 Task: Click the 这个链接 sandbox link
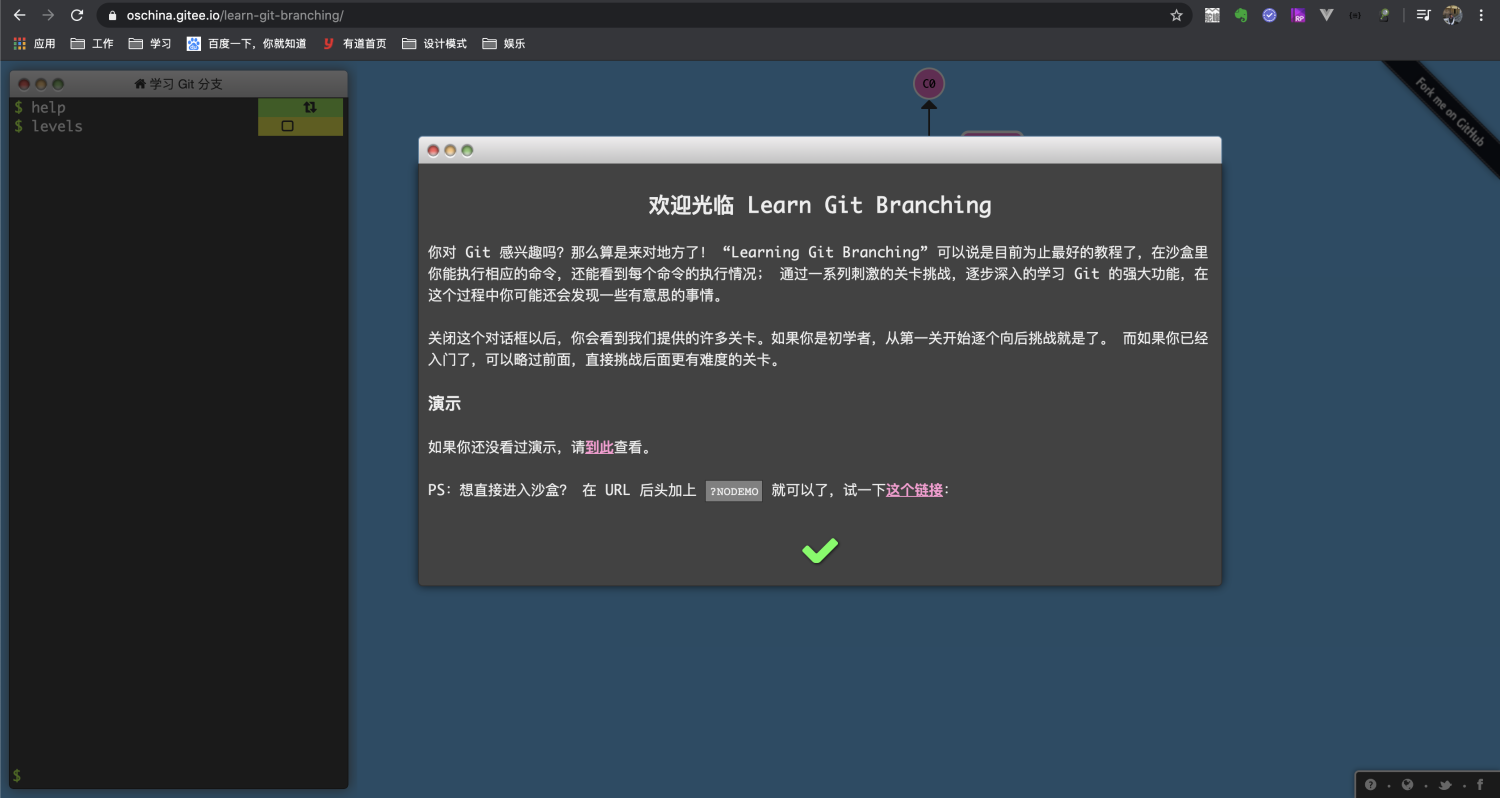[913, 490]
